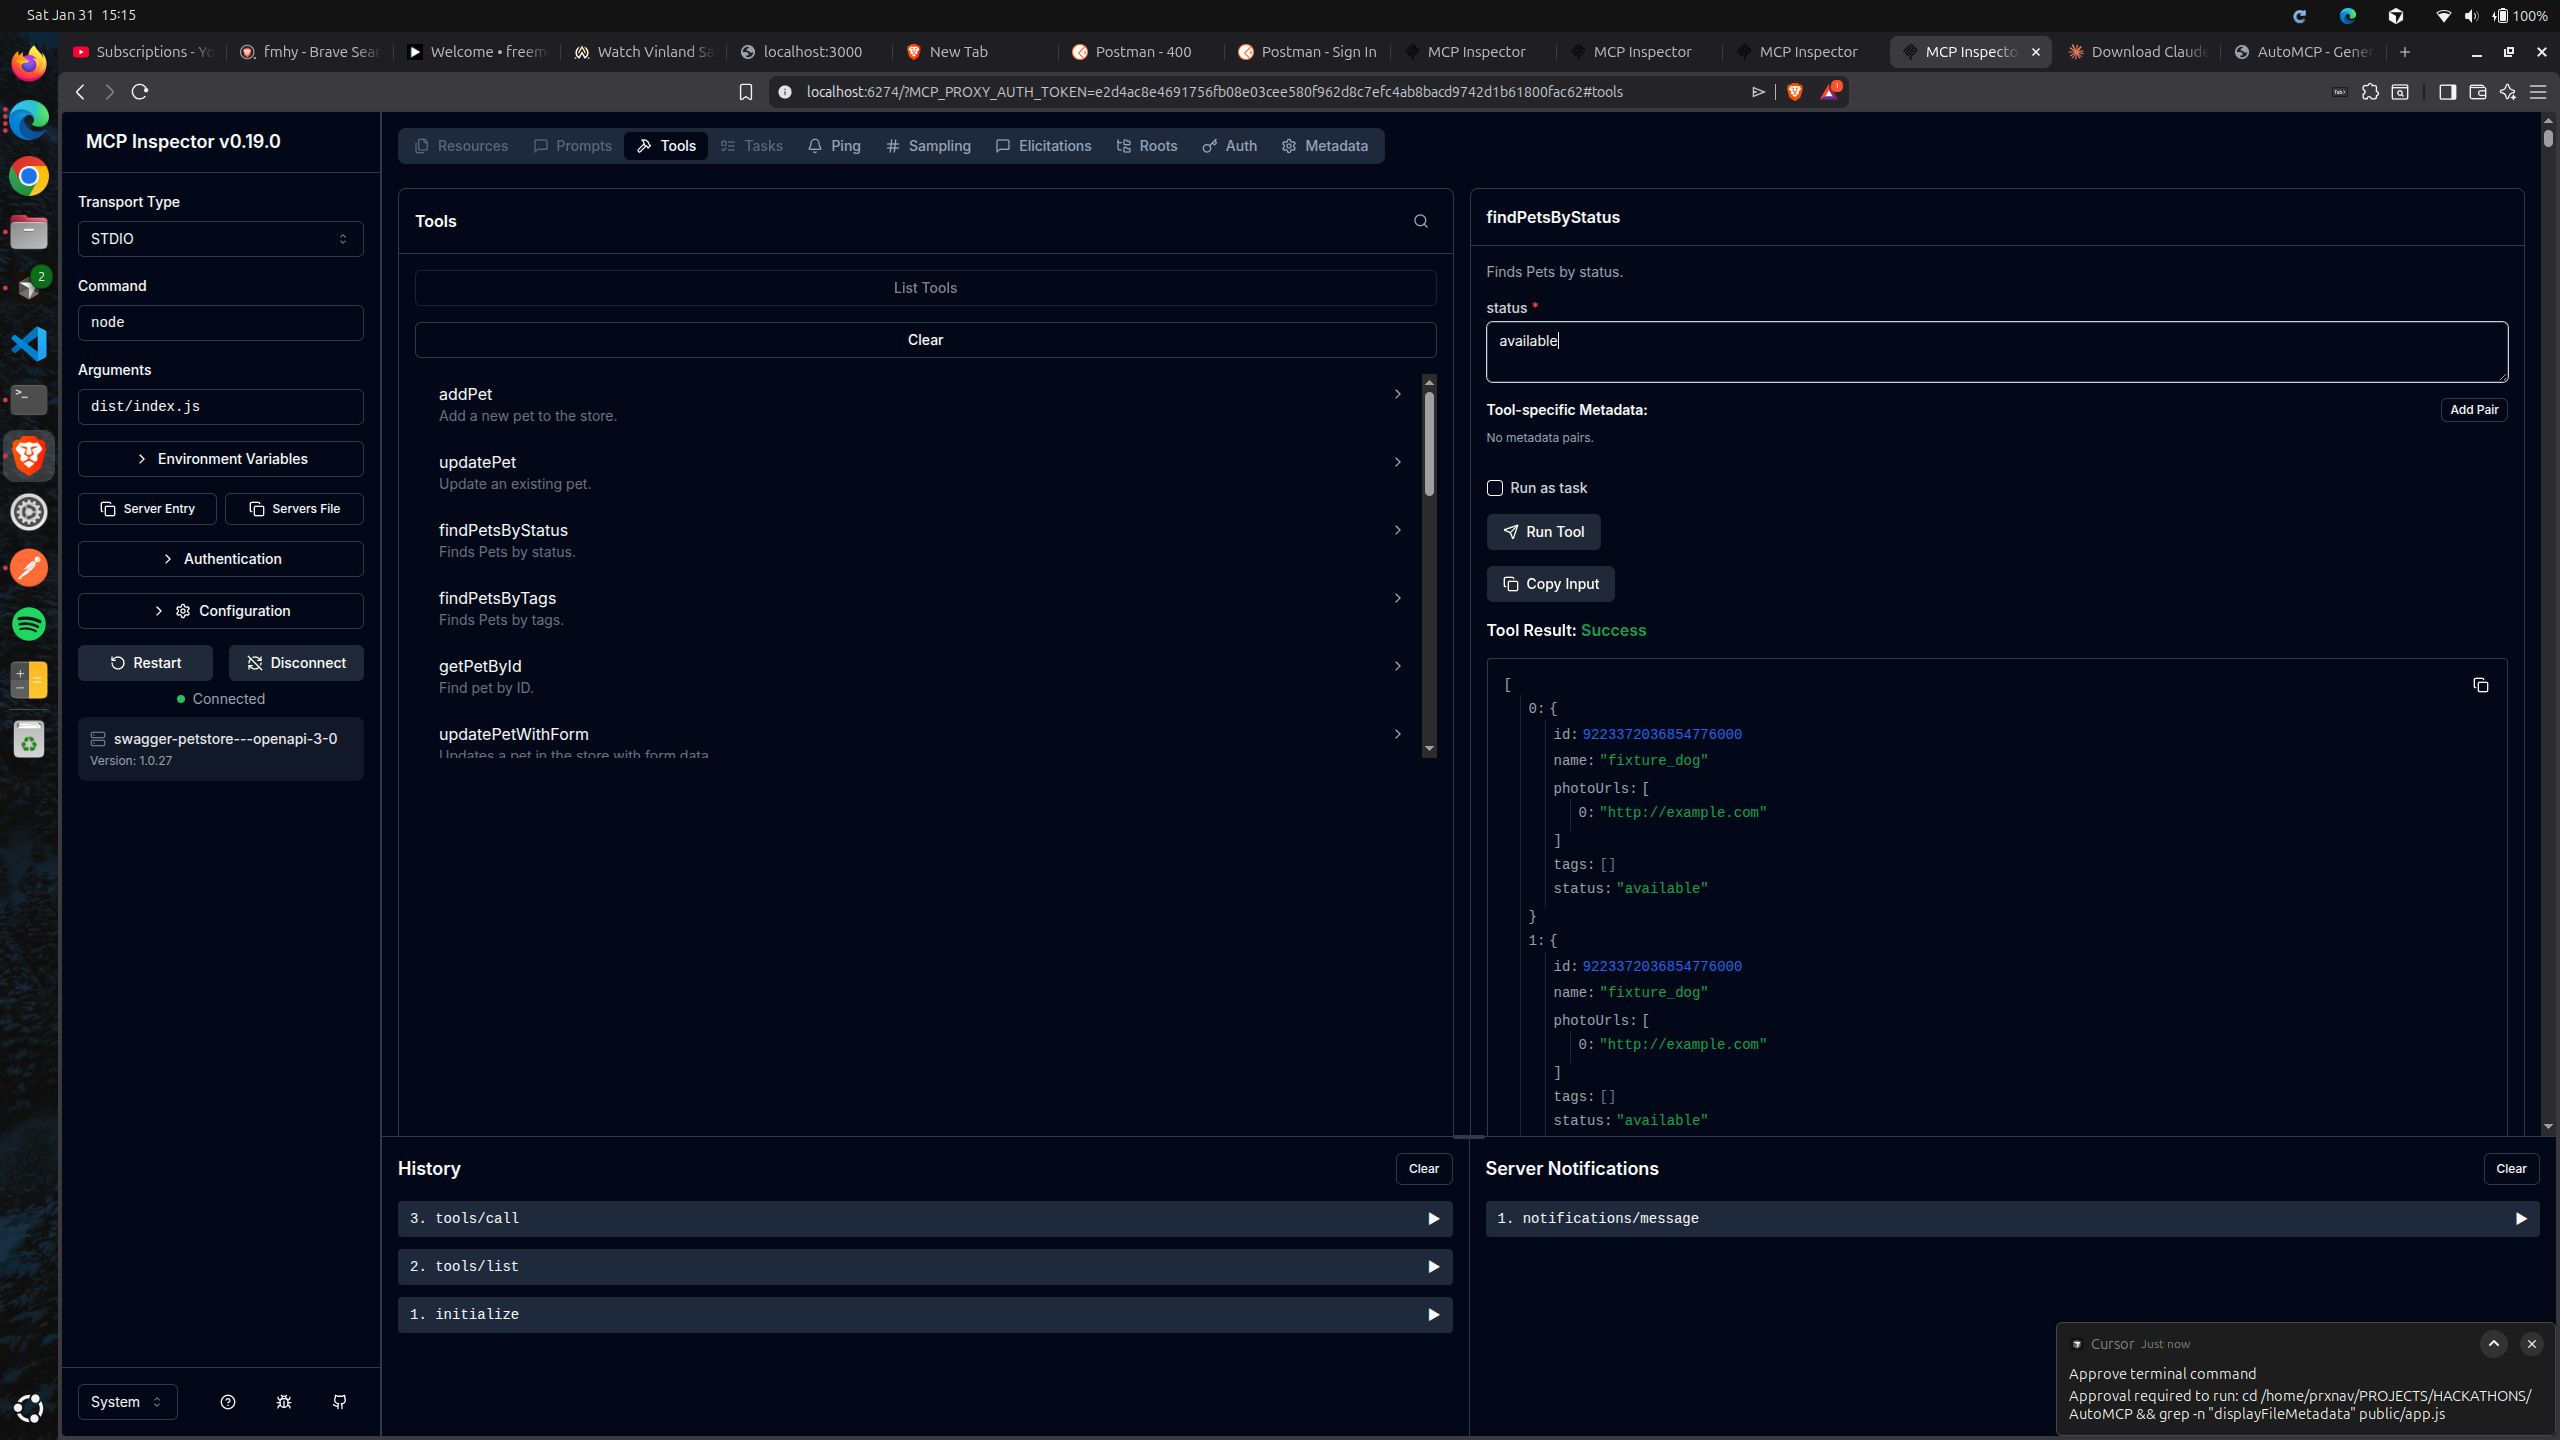
Task: Switch to the Metadata tab
Action: click(1325, 146)
